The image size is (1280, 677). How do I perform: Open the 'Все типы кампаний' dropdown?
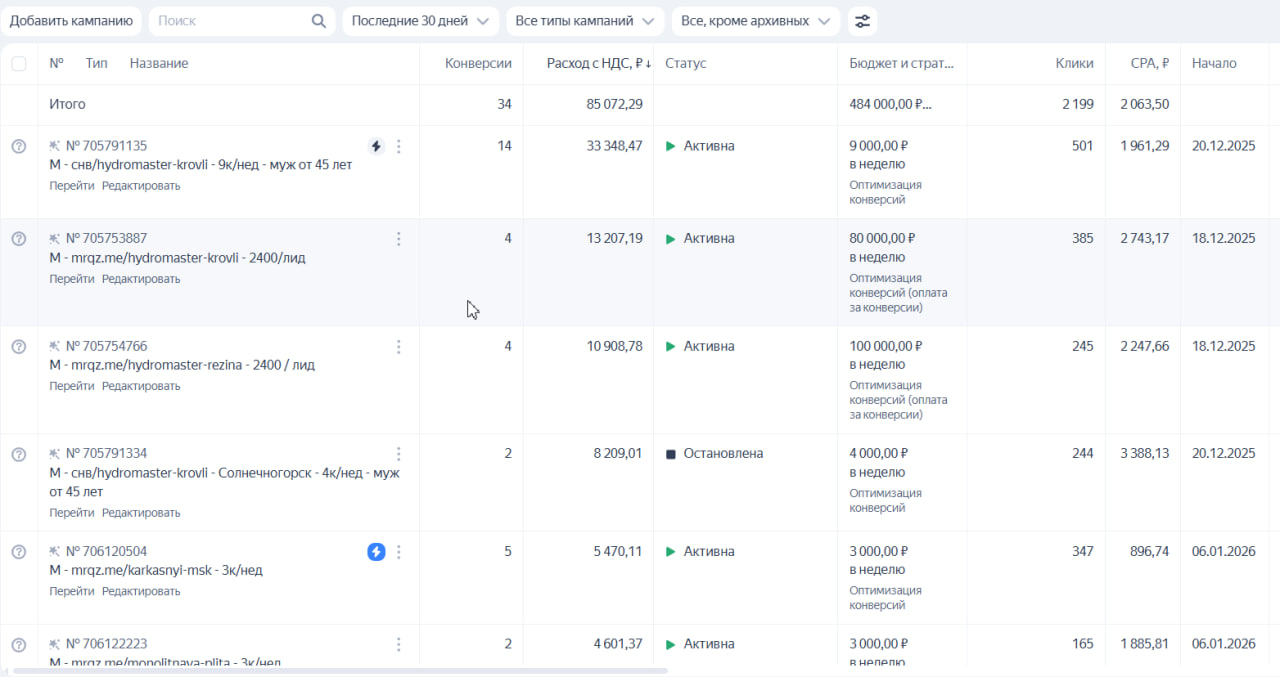pos(584,21)
